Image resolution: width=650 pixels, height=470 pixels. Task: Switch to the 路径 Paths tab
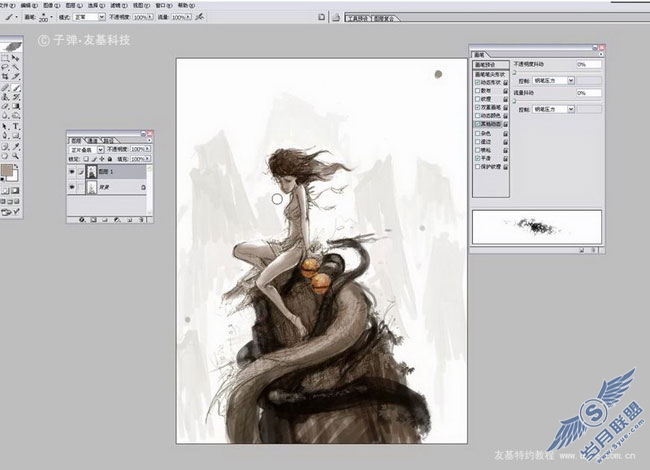tap(108, 141)
